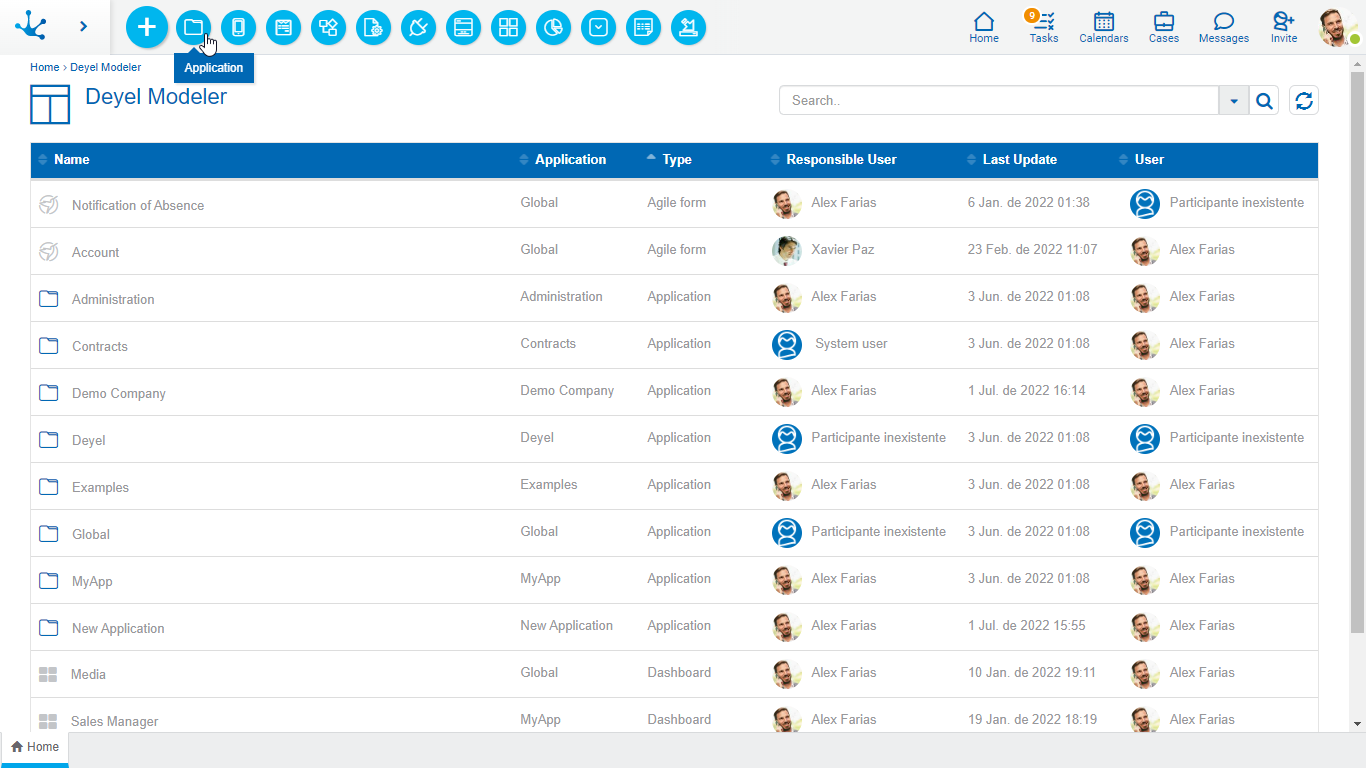Open the search options dropdown arrow
This screenshot has height=768, width=1366.
point(1234,100)
